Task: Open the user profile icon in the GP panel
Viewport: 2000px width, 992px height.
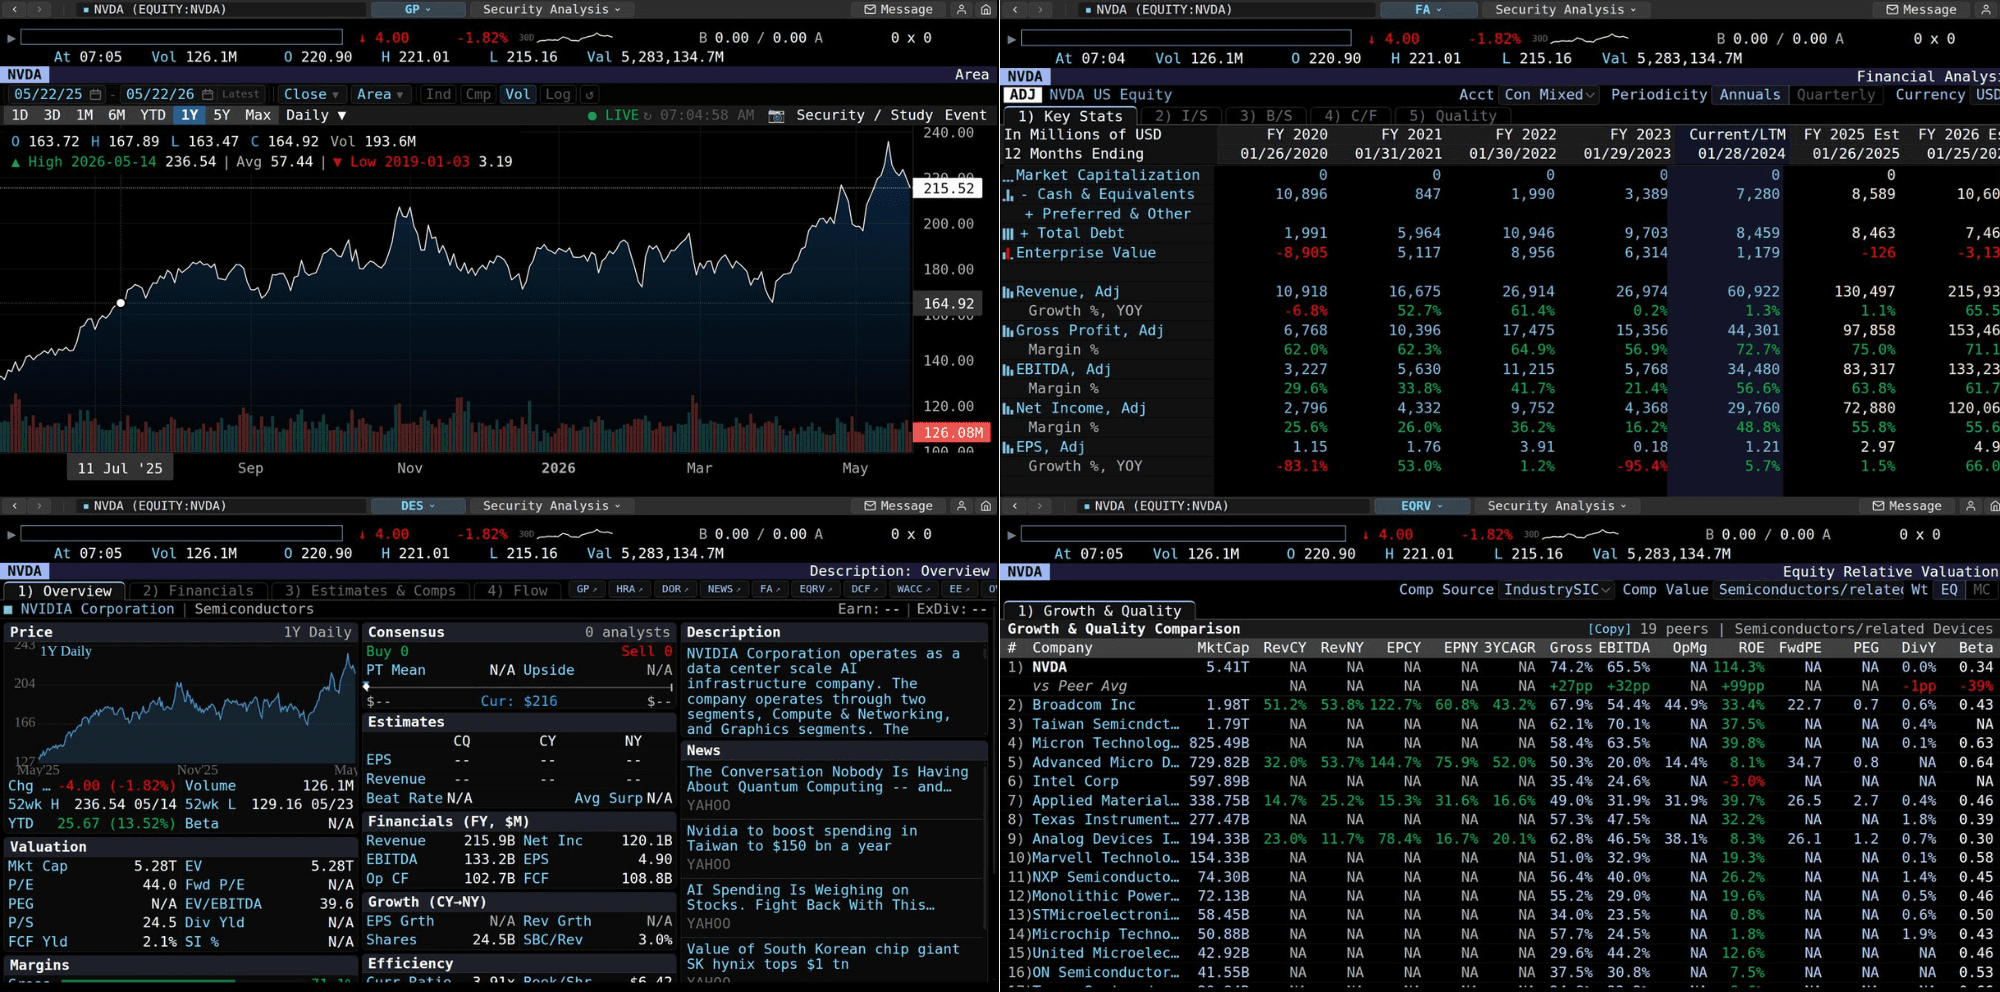Action: point(961,9)
